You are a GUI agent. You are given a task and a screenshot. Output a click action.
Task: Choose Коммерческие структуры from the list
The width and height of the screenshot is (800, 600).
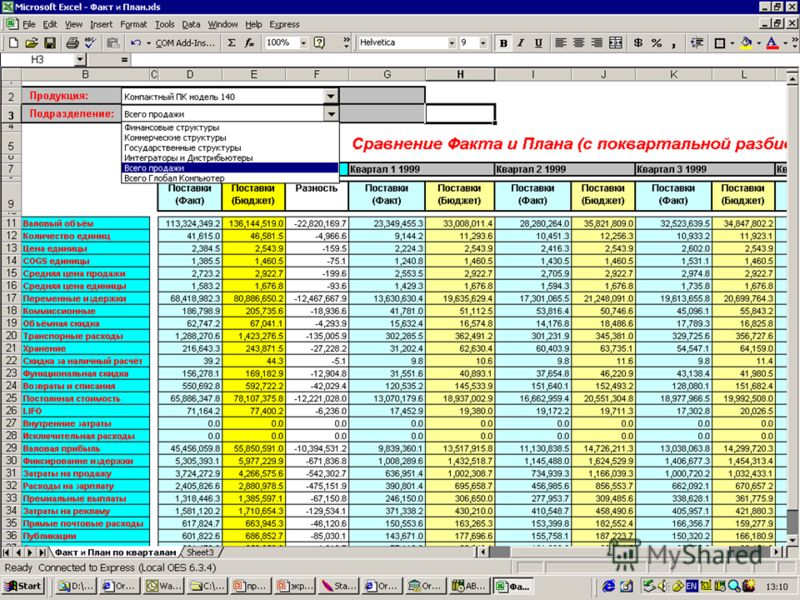point(230,138)
